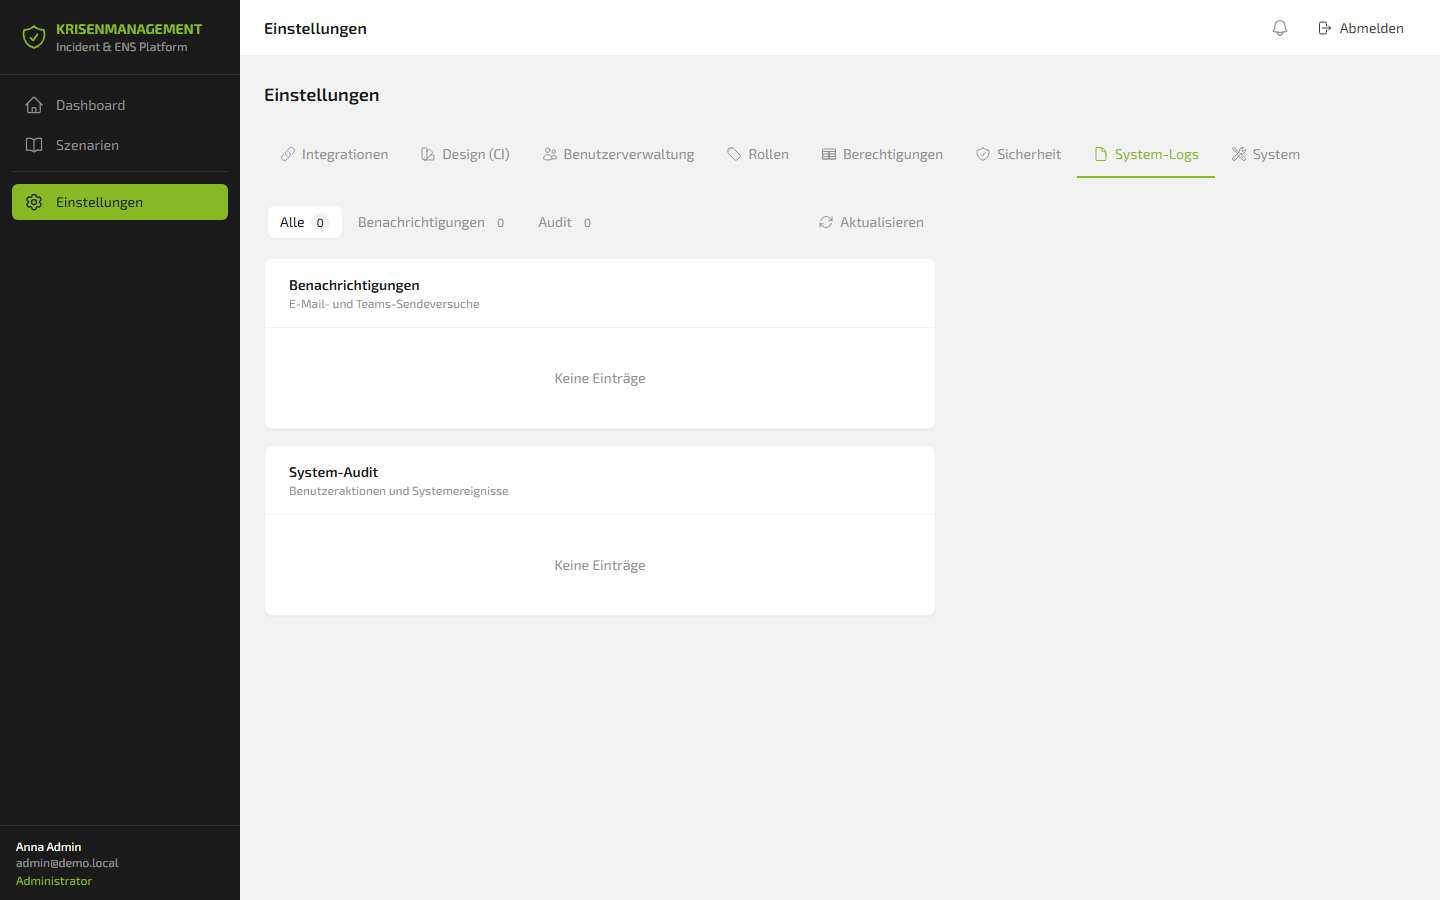The image size is (1440, 900).
Task: Click the Sicherheit shield icon
Action: pyautogui.click(x=983, y=154)
